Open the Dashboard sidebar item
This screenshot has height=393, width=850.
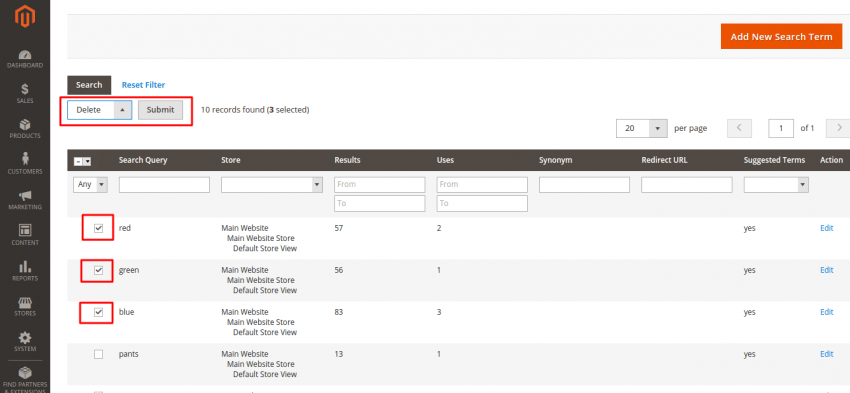tap(24, 59)
